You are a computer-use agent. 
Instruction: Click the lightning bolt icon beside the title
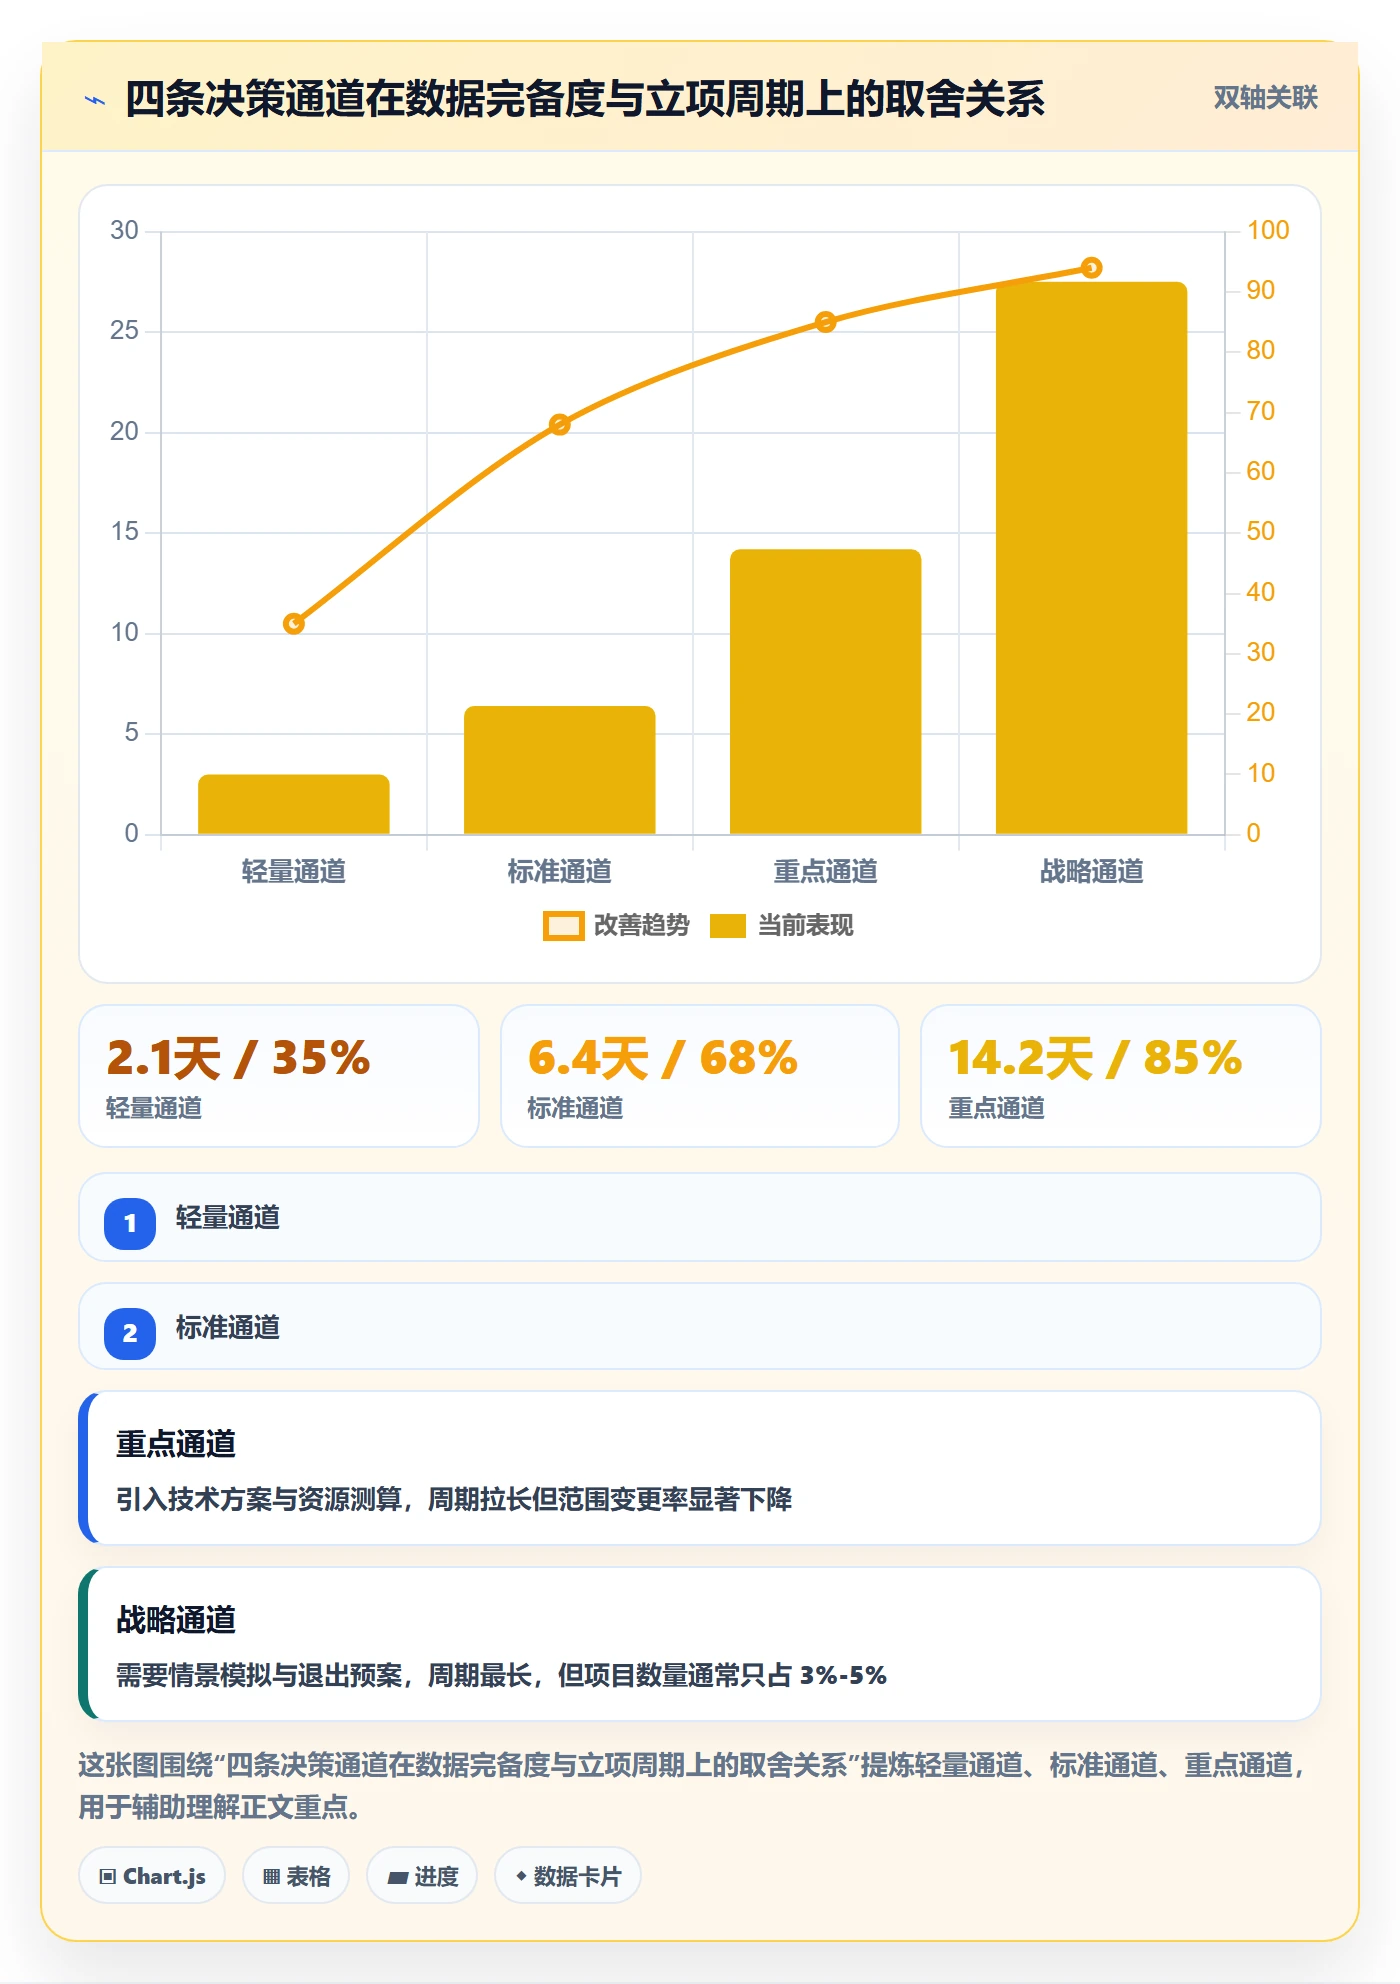click(95, 100)
